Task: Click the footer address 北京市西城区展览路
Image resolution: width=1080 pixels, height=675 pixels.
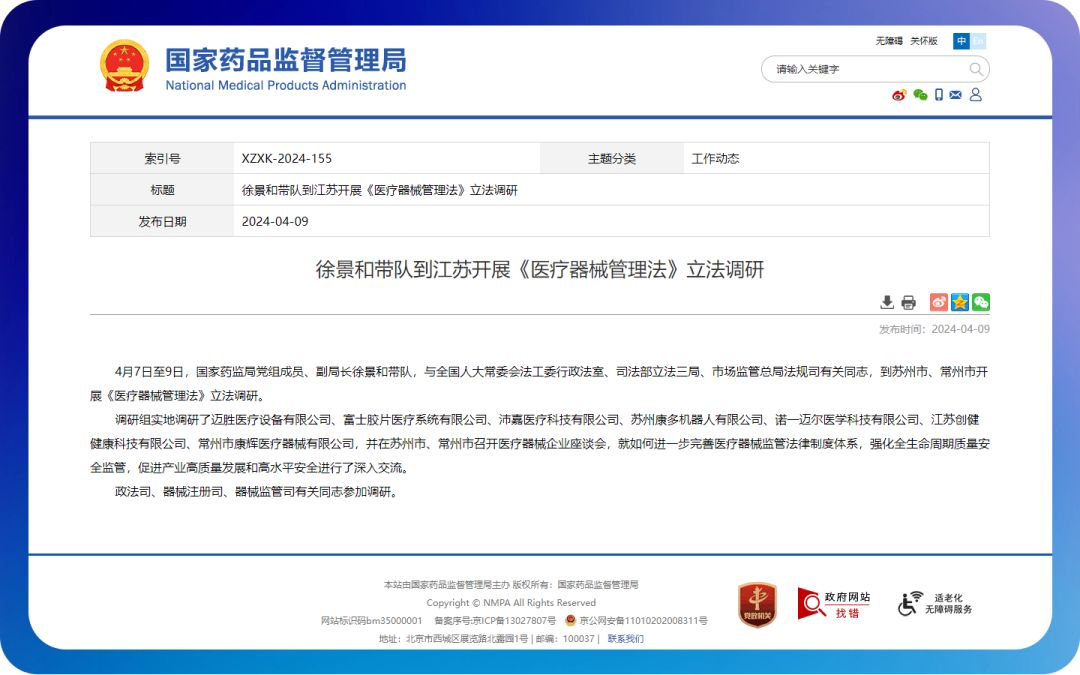Action: point(454,638)
